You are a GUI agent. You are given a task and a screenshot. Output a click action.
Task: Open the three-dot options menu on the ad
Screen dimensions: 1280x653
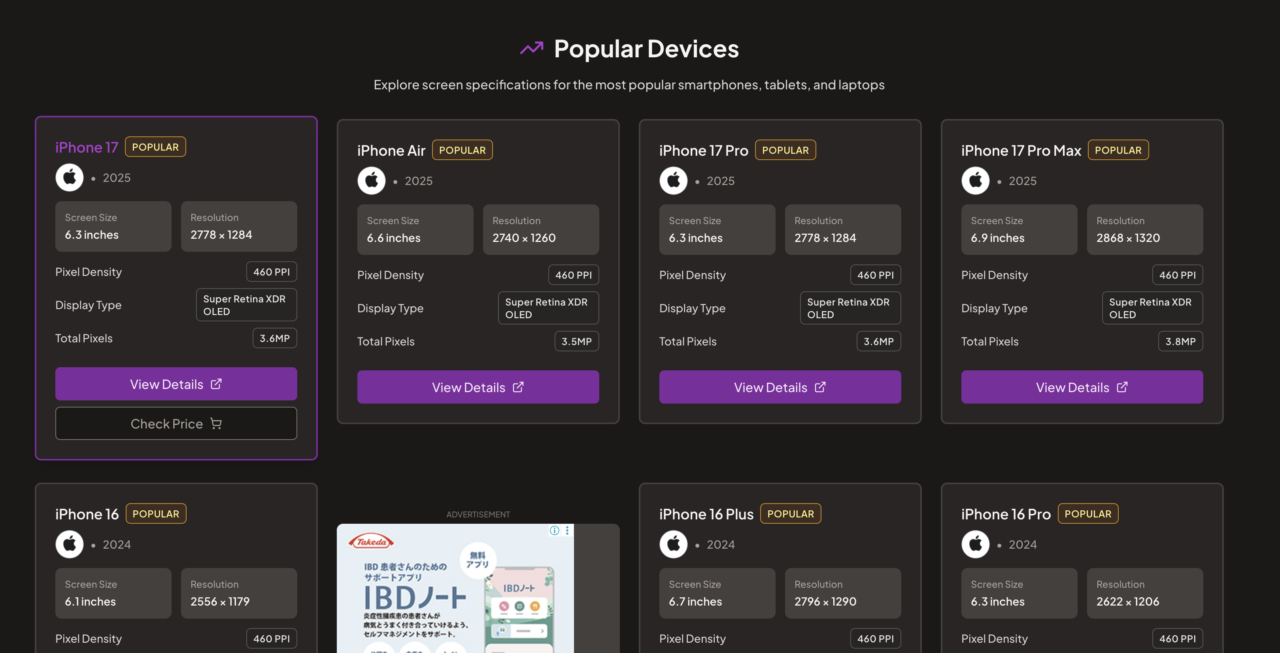[x=567, y=531]
